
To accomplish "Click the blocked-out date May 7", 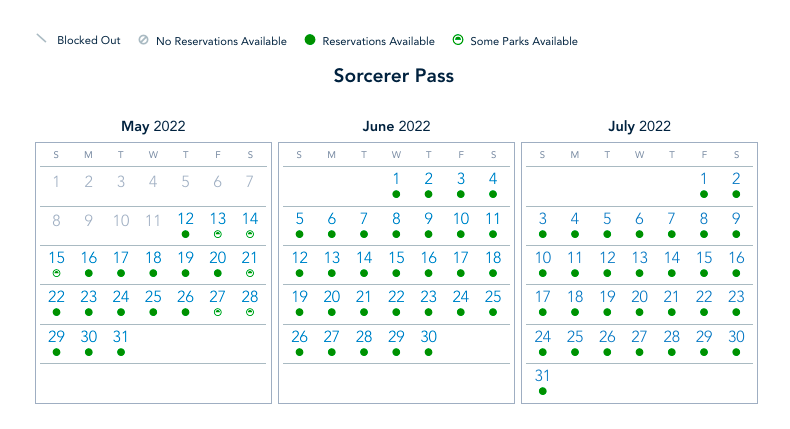I will (250, 181).
